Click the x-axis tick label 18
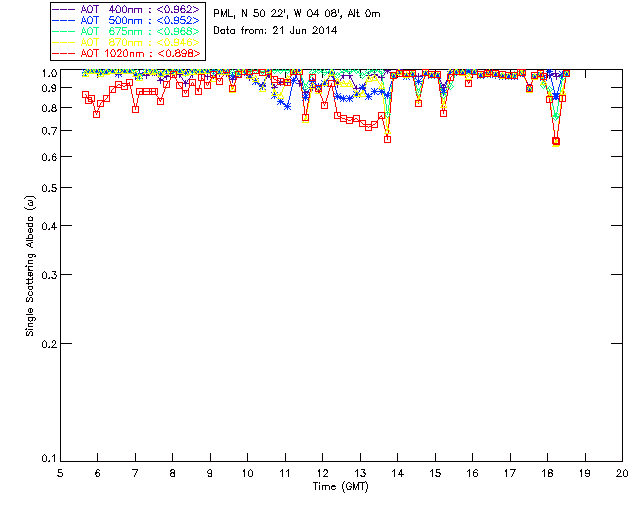Viewport: 640px width, 512px height. pos(547,473)
